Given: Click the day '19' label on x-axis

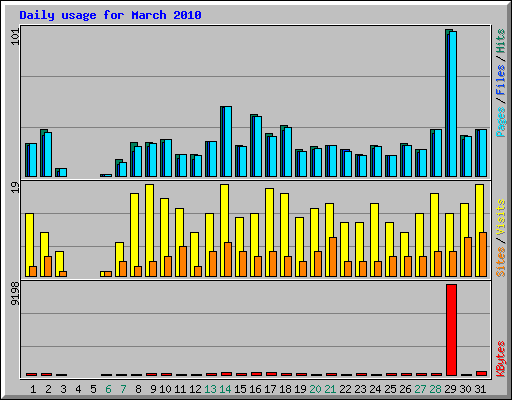Looking at the screenshot, I should click(x=300, y=389).
